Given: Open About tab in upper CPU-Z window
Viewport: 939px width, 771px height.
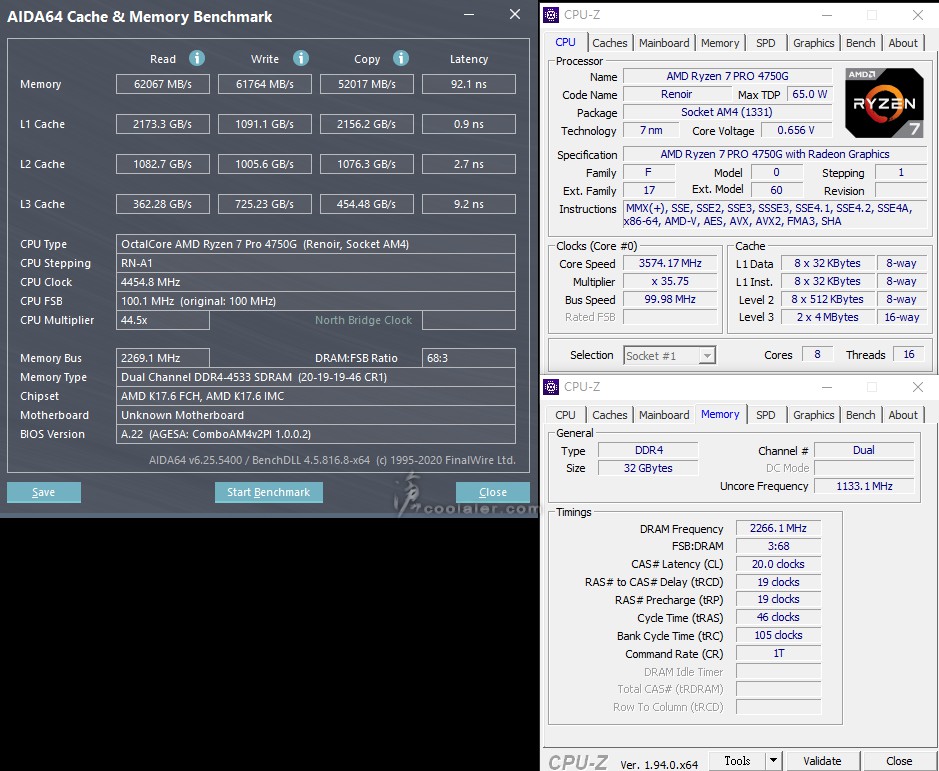Looking at the screenshot, I should coord(903,43).
